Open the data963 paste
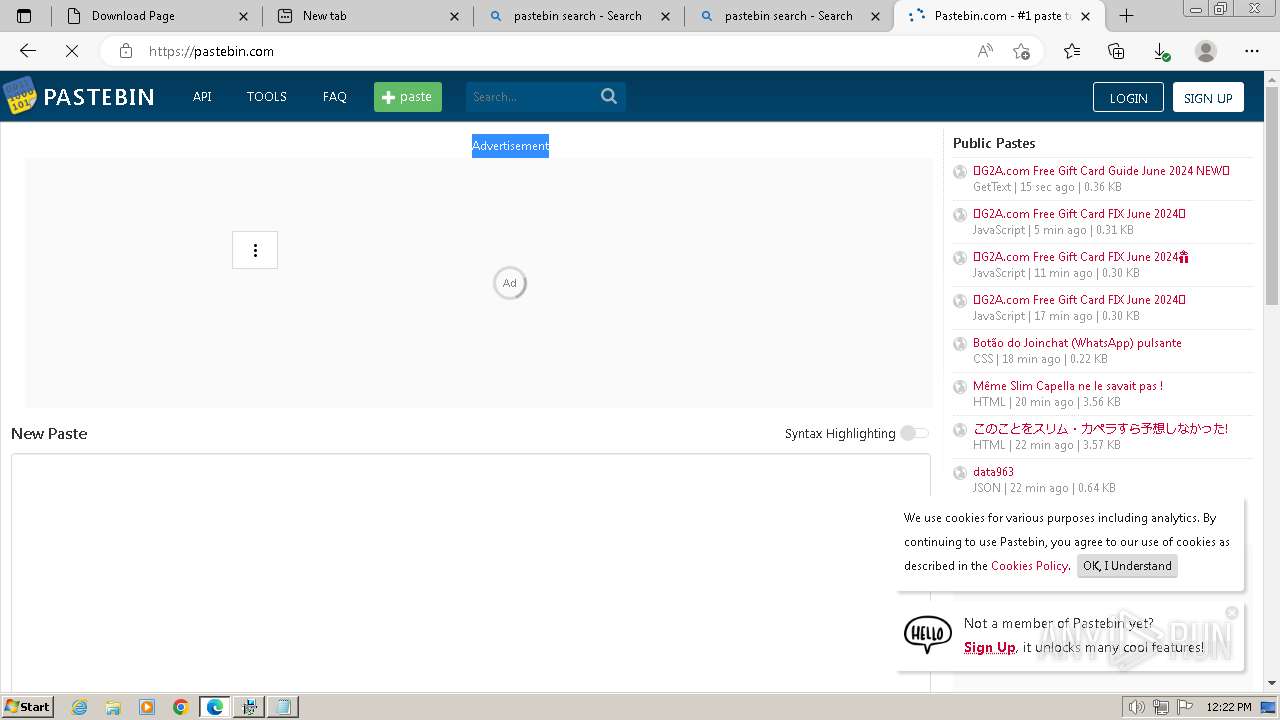 (993, 472)
